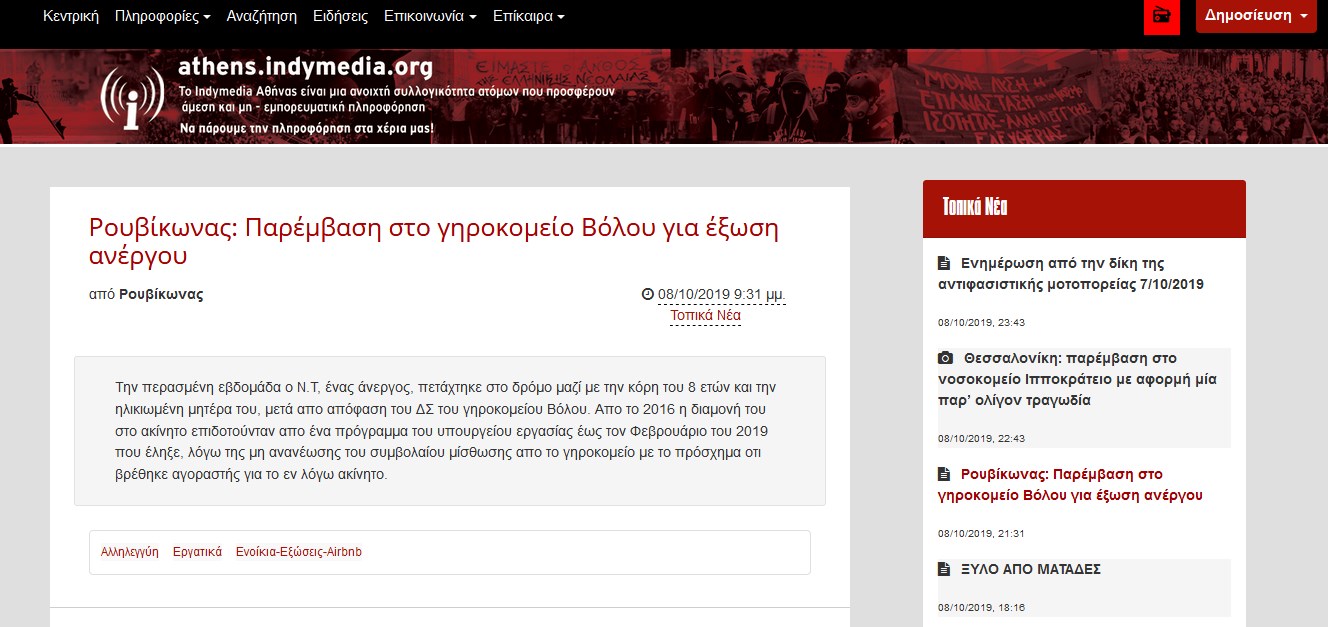Screen dimensions: 1328x627
Task: Open the Δημοσίευση dropdown button
Action: point(1256,16)
